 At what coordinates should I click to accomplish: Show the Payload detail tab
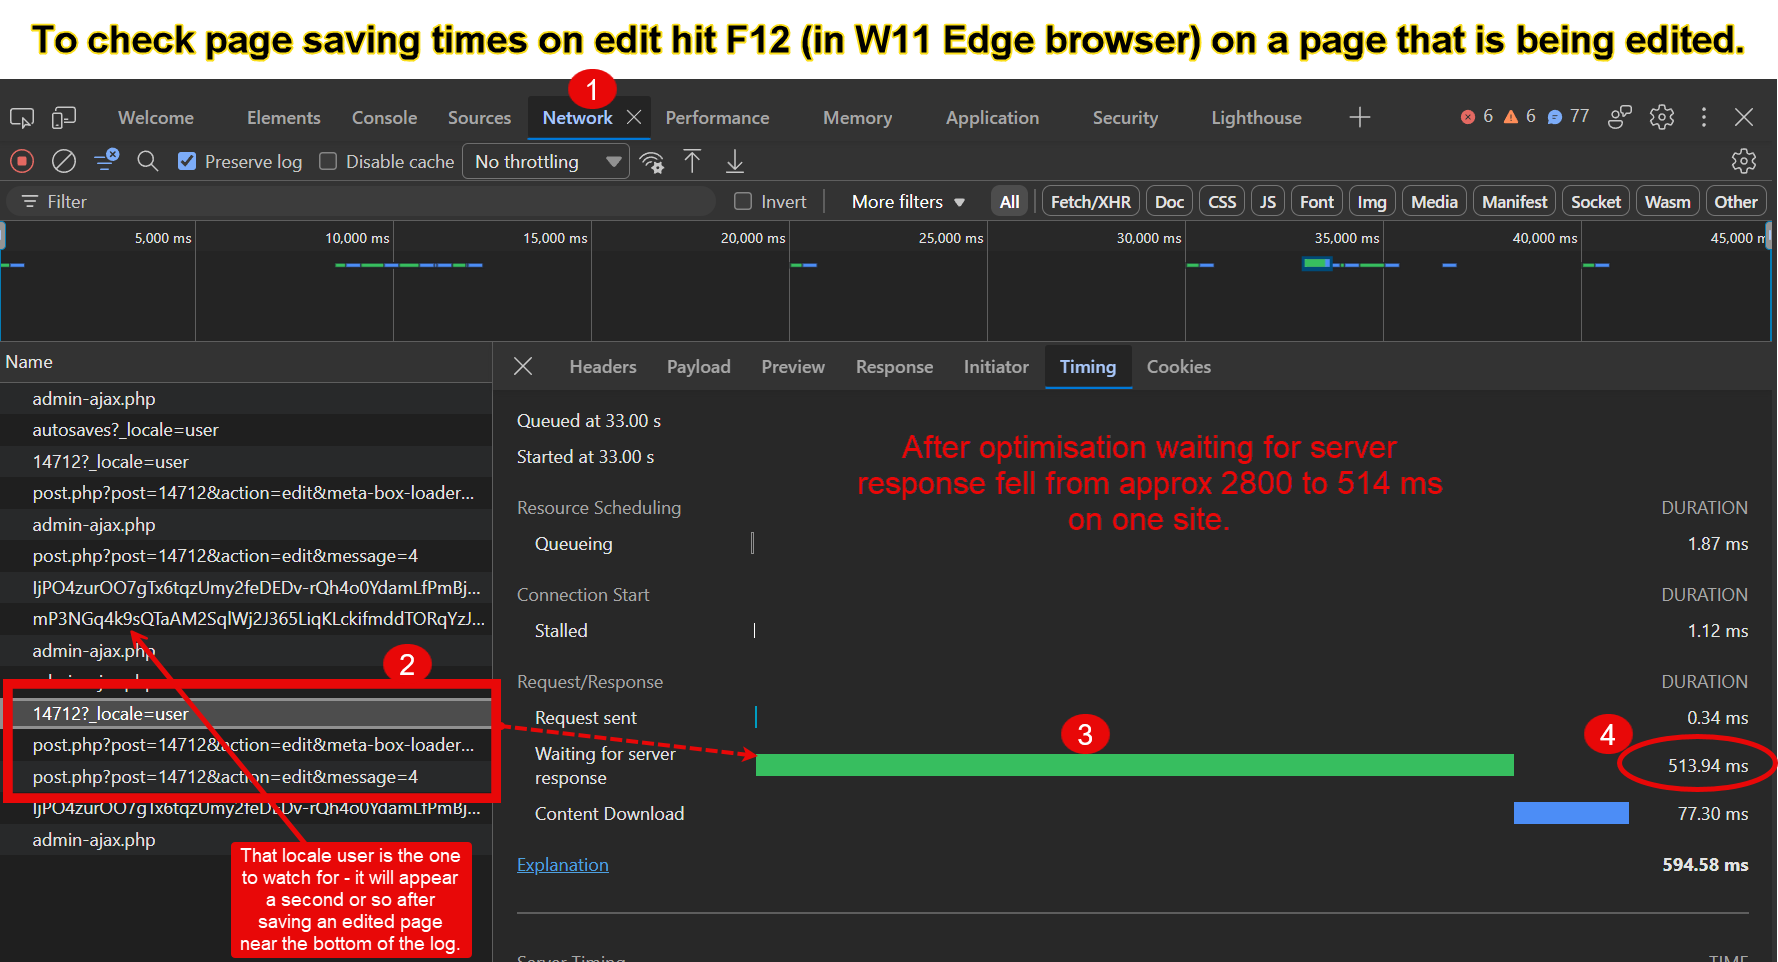(699, 367)
